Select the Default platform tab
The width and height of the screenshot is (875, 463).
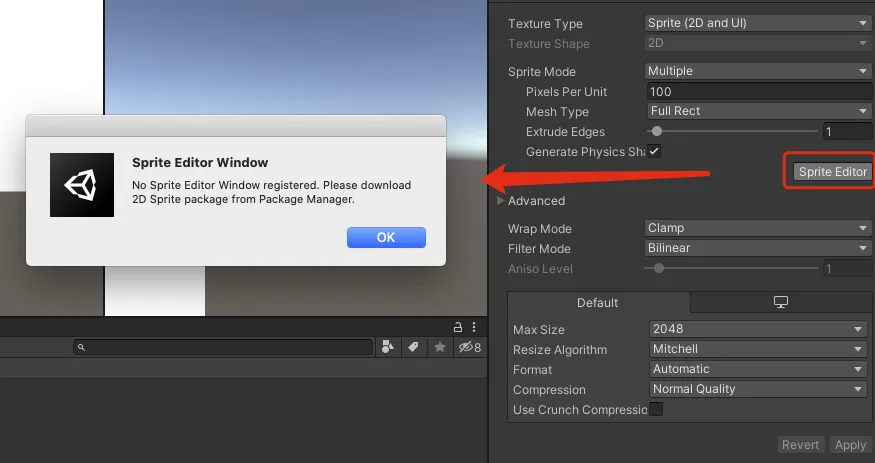[x=598, y=302]
